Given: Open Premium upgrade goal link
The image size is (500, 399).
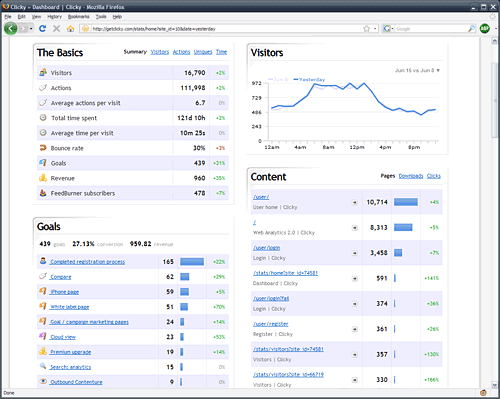Looking at the screenshot, I should point(70,352).
